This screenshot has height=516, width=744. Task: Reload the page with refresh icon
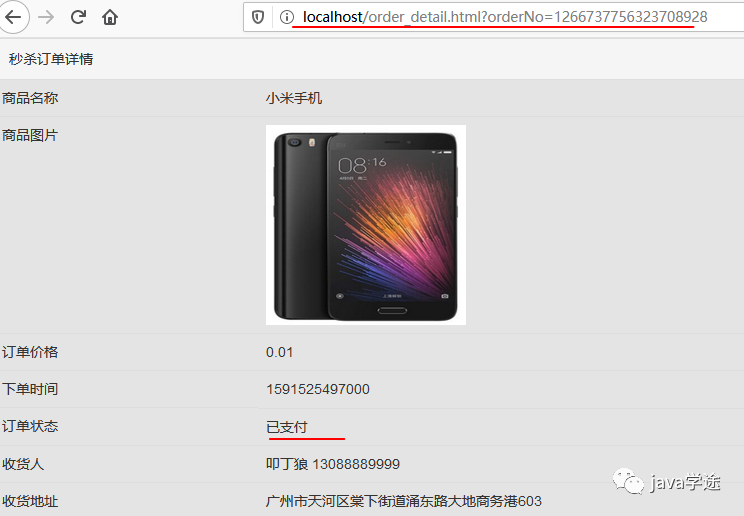[x=78, y=18]
